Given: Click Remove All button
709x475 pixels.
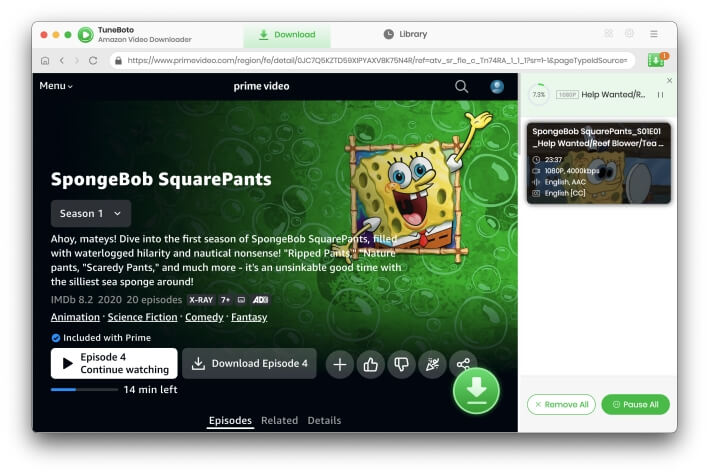Looking at the screenshot, I should (x=561, y=404).
